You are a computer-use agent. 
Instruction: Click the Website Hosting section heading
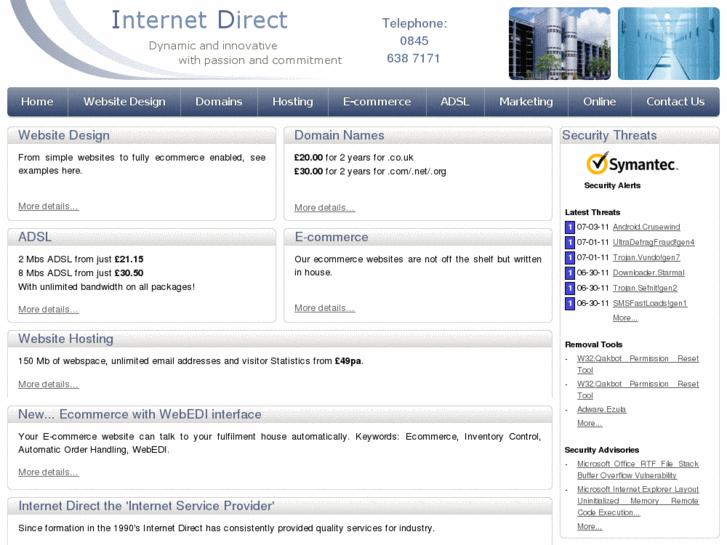66,339
